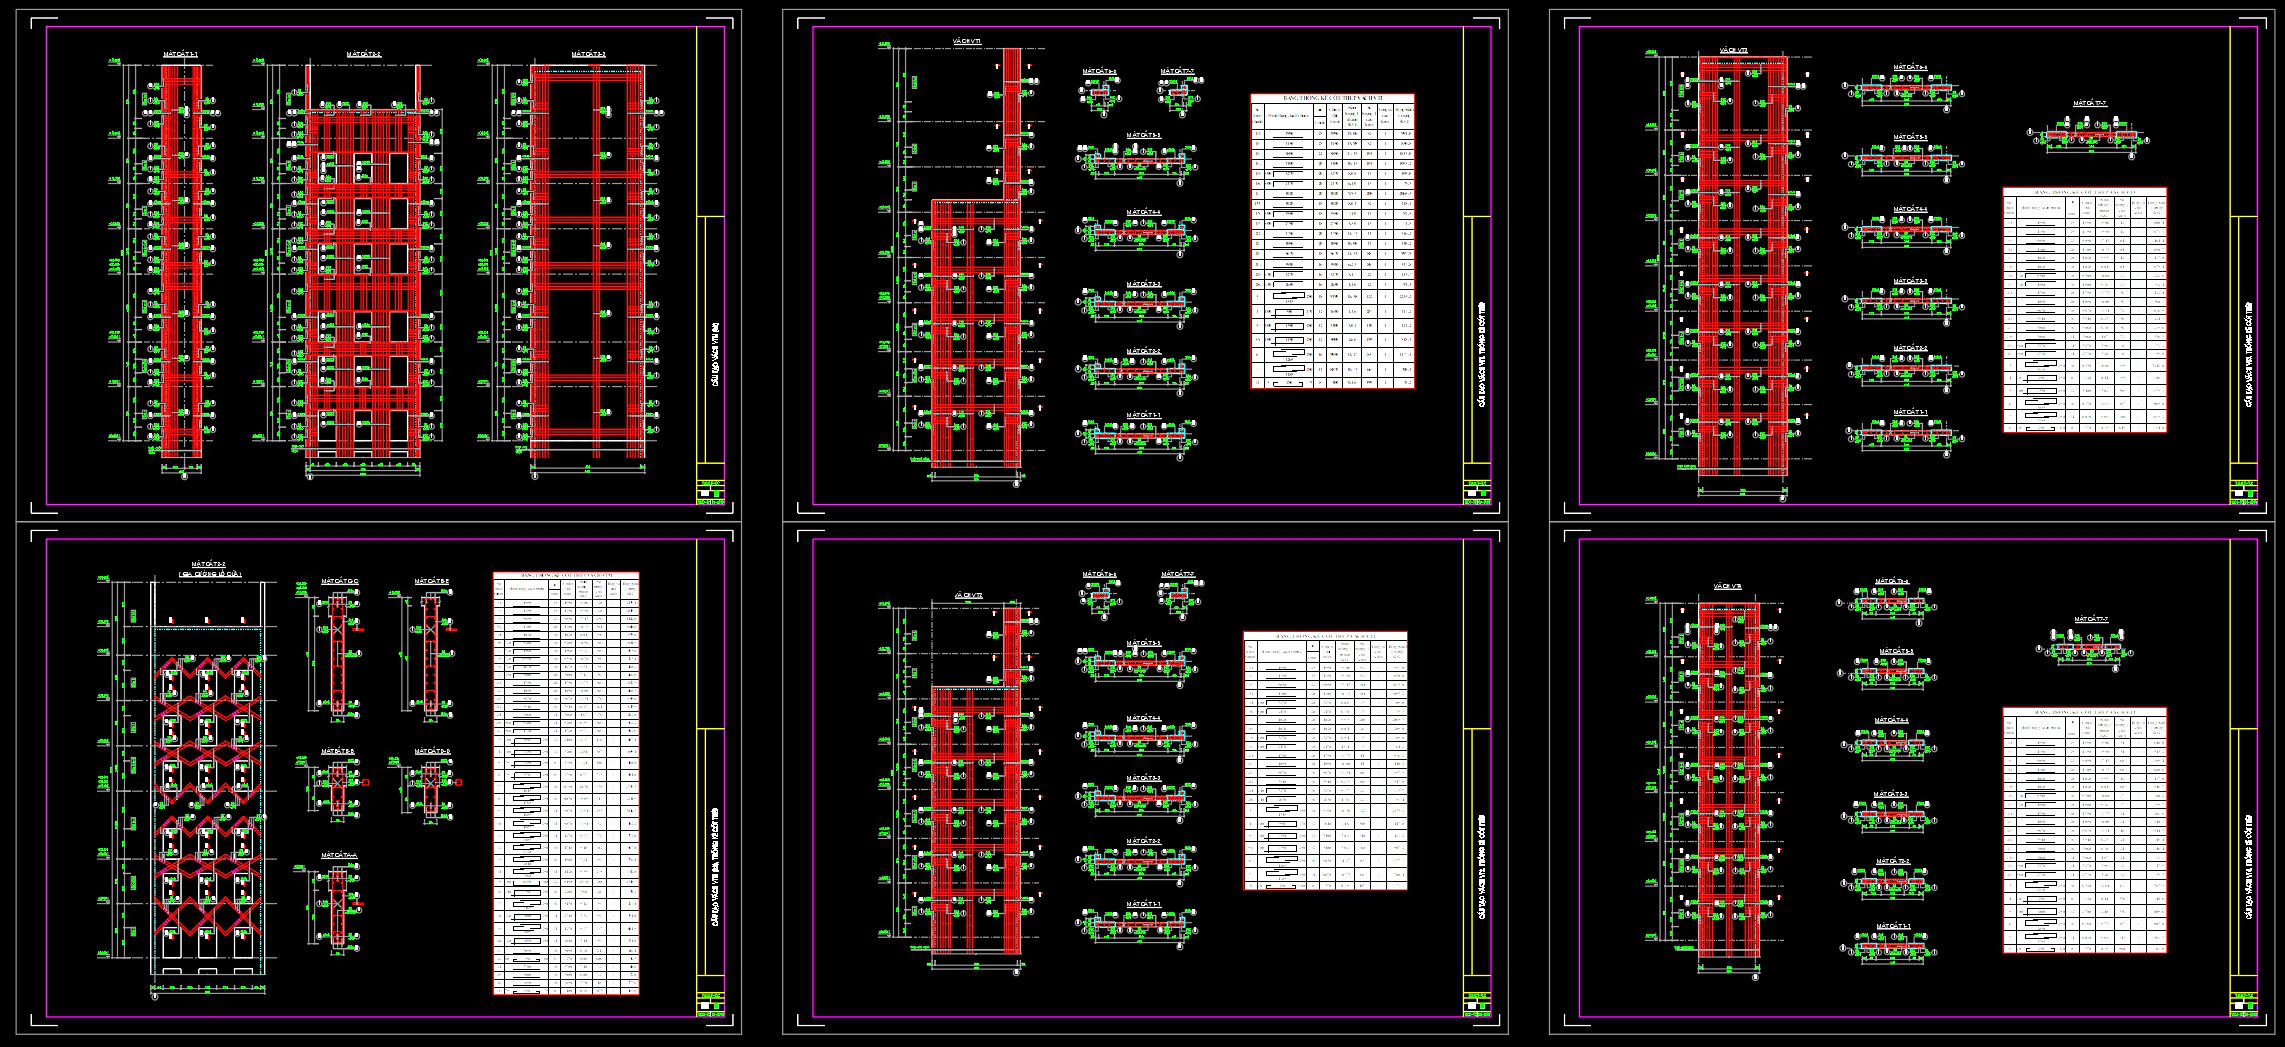Click the schedule table on lower-right sheet

(2085, 831)
